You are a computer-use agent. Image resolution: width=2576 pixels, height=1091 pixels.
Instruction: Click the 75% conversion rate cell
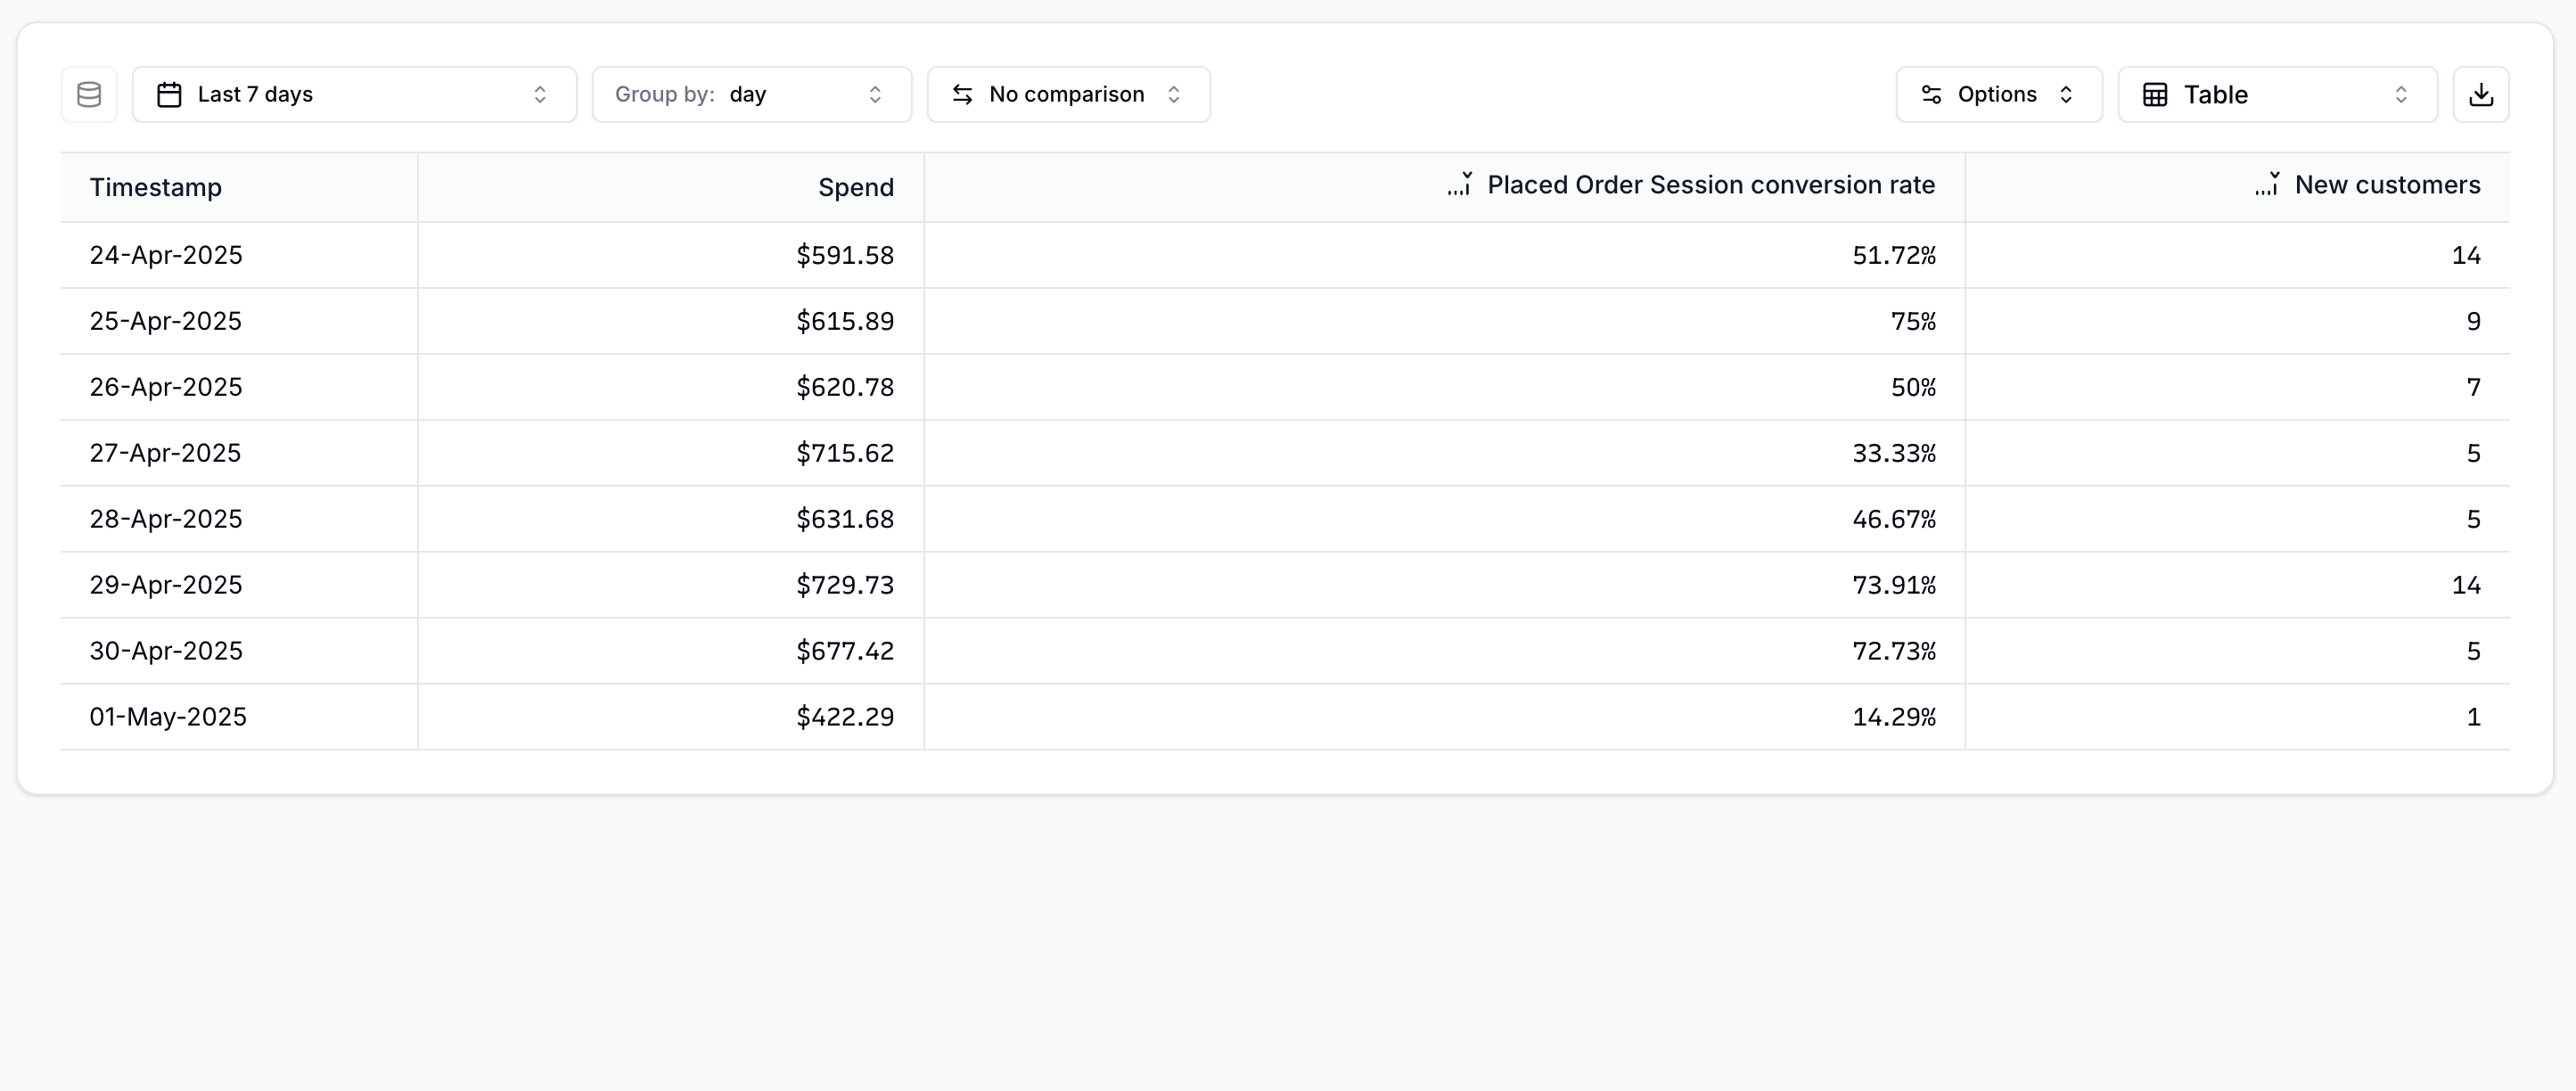click(1912, 321)
